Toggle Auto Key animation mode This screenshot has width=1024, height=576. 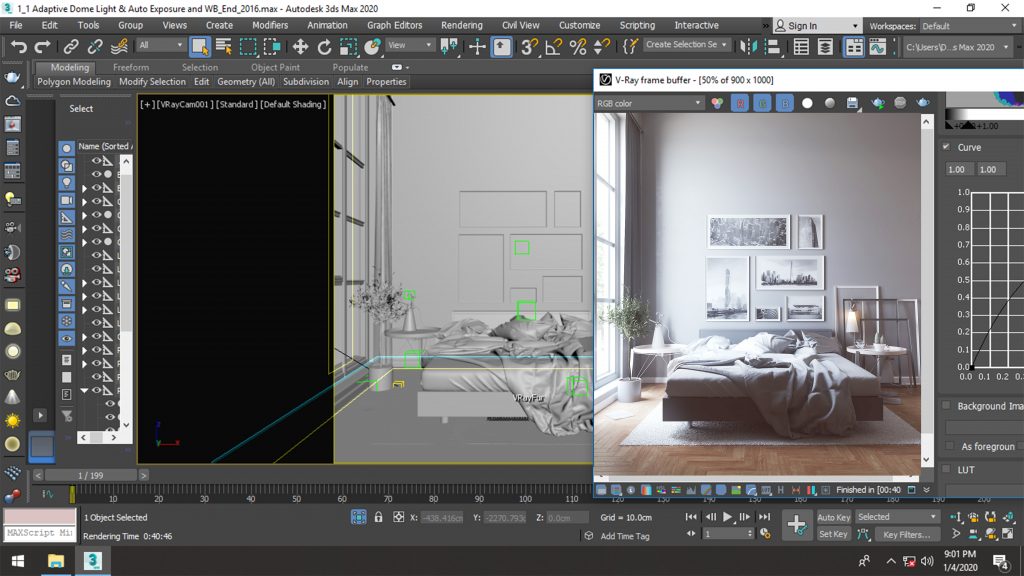pos(833,517)
